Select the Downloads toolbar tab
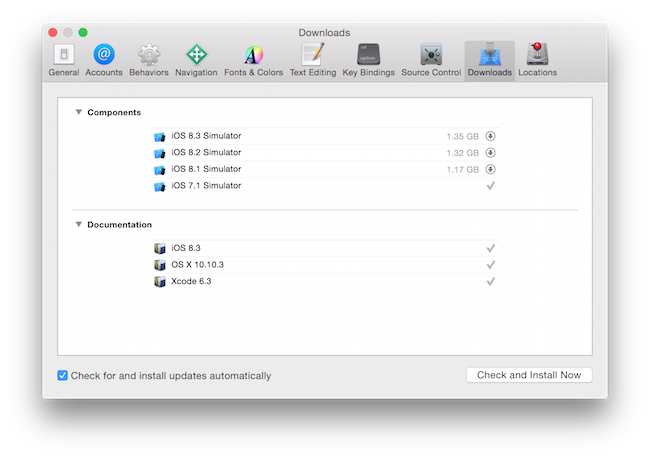 [490, 60]
